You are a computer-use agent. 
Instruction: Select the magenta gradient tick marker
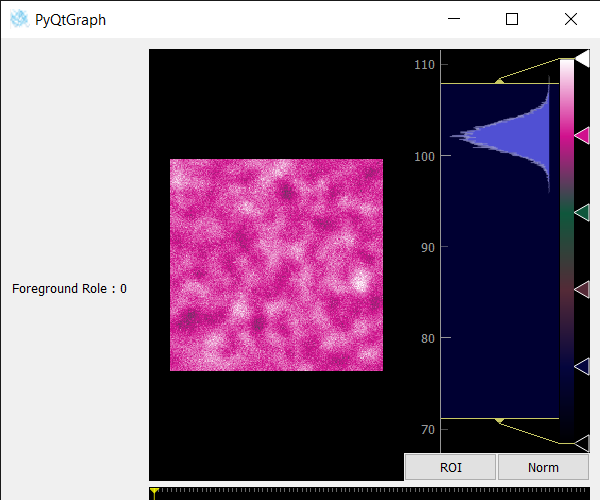click(582, 135)
